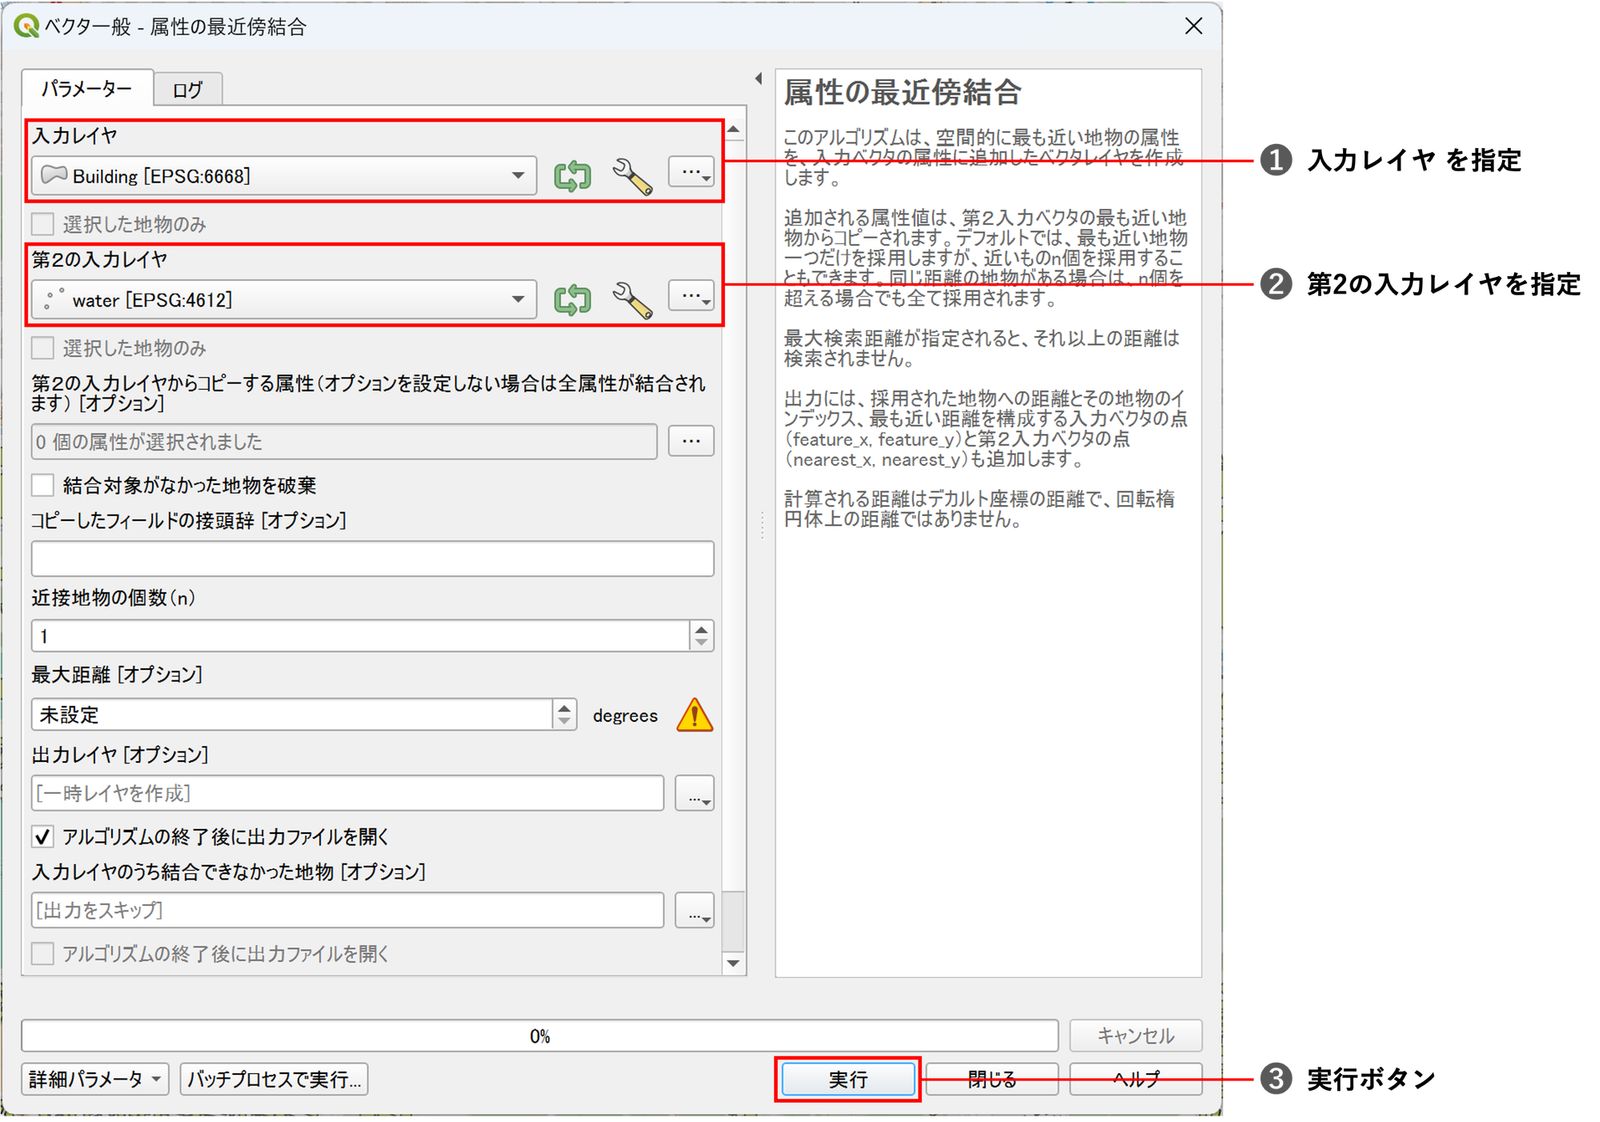Click 実行 button to run algorithm
The width and height of the screenshot is (1600, 1122).
[x=848, y=1079]
